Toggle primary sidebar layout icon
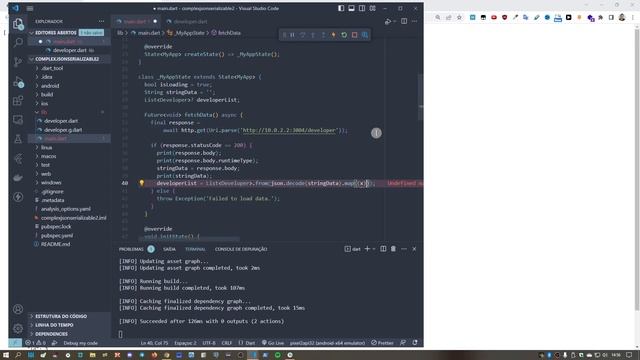This screenshot has width=640, height=360. coord(341,8)
